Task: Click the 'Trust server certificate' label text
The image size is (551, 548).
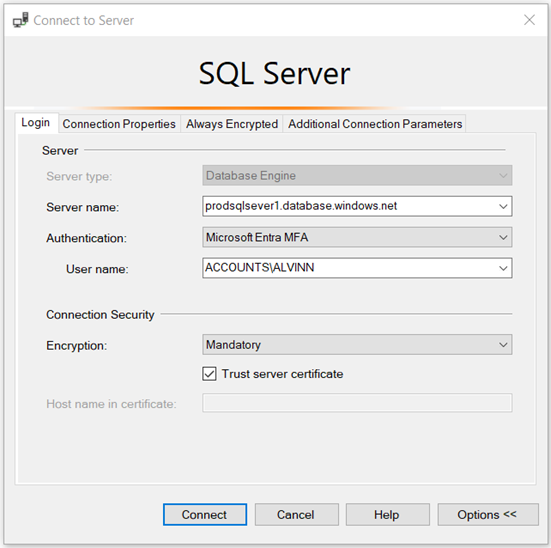Action: tap(282, 374)
